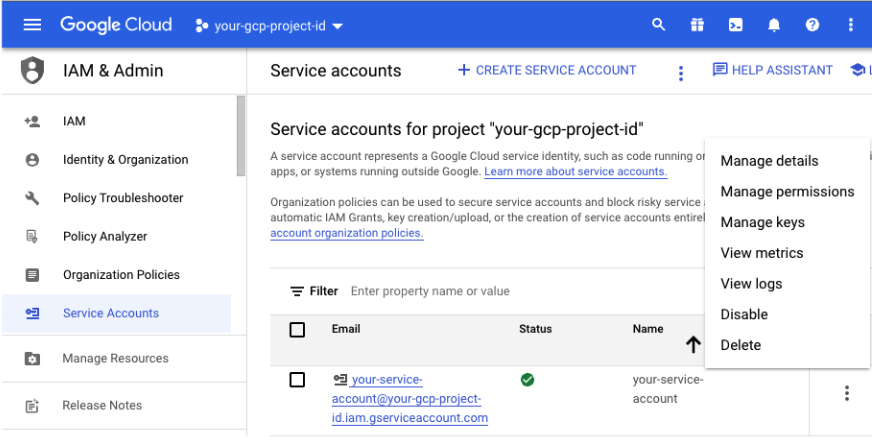Follow account organization policies link
Viewport: 872px width, 447px height.
coord(347,233)
